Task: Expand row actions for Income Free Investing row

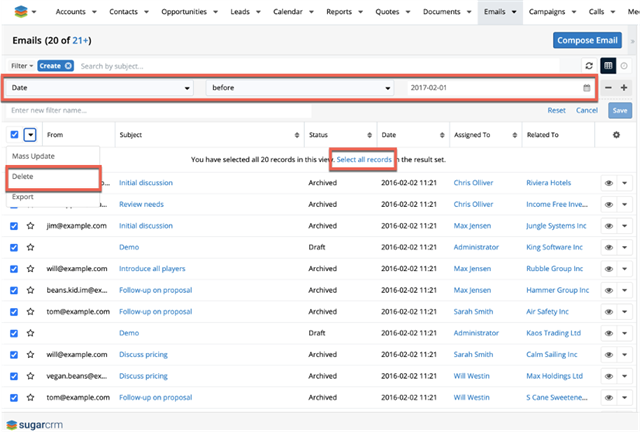Action: tap(625, 205)
